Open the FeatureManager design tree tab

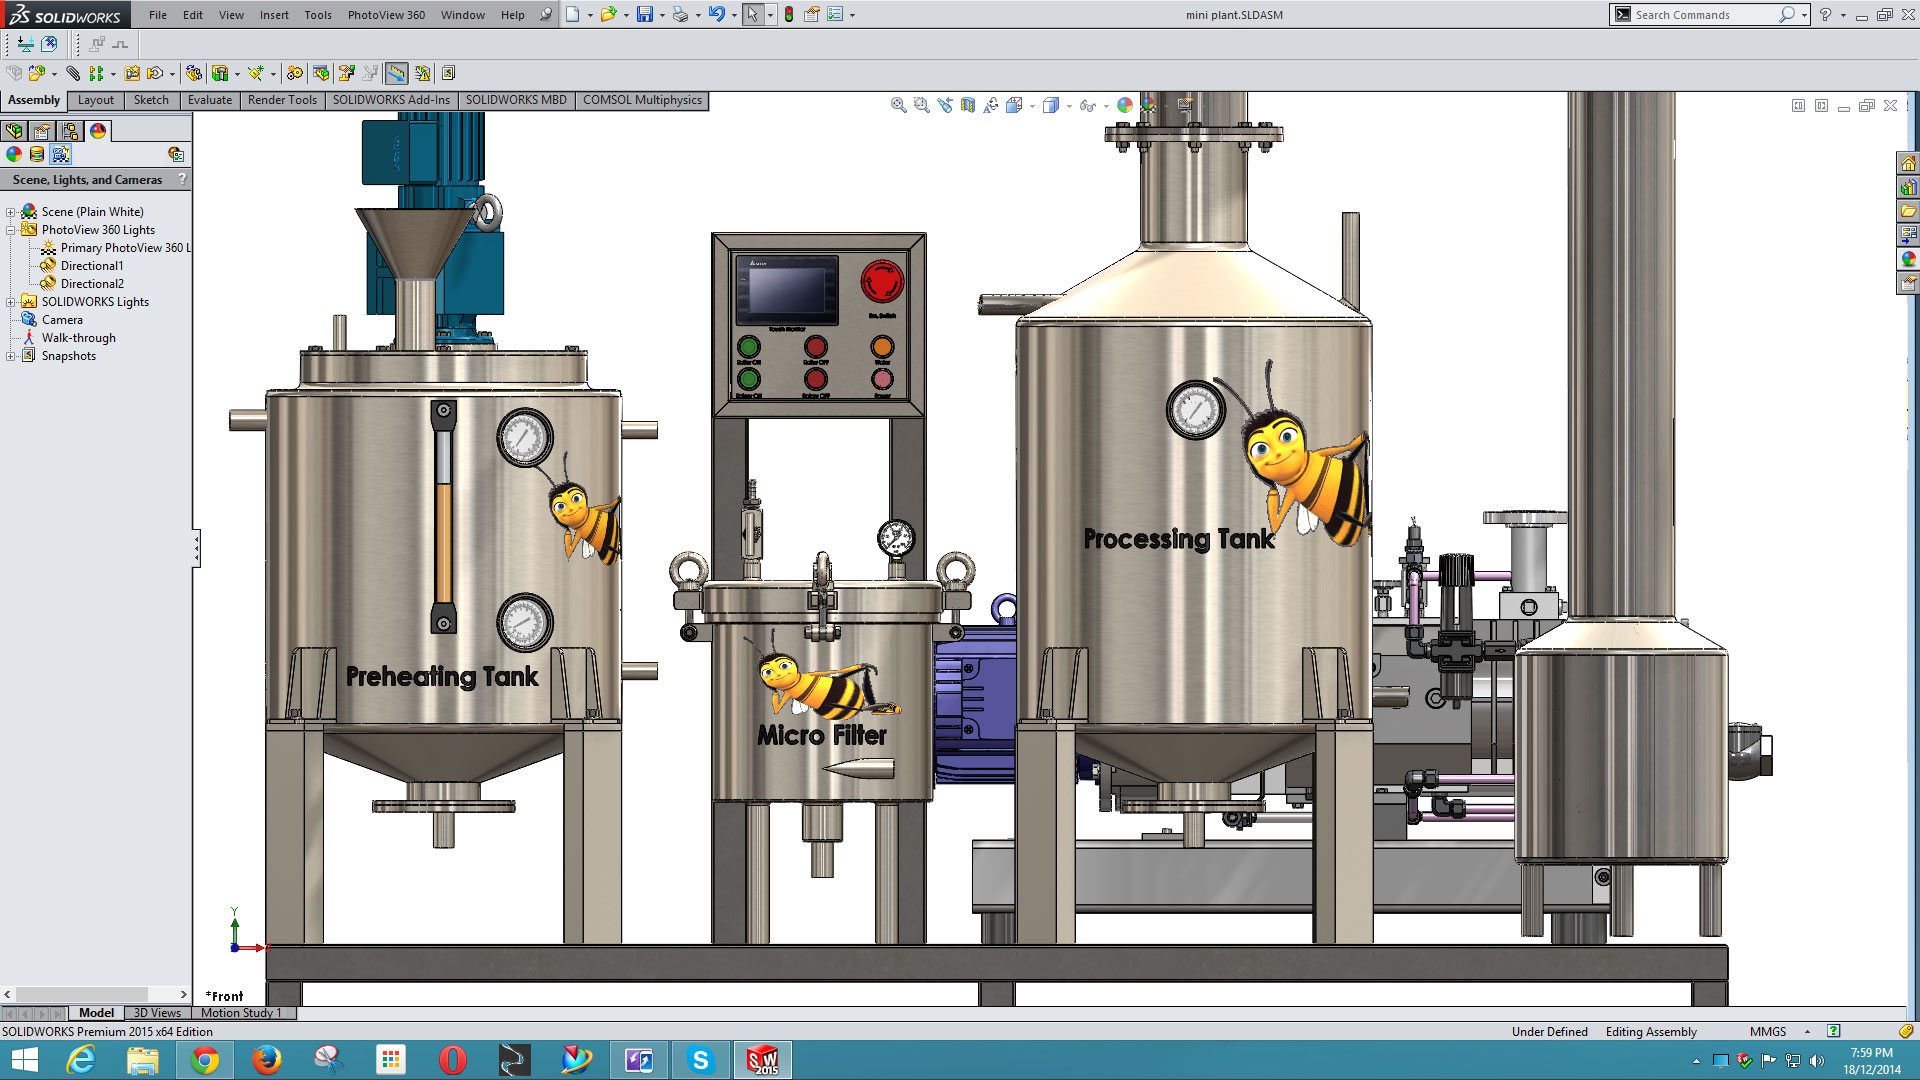[x=14, y=131]
